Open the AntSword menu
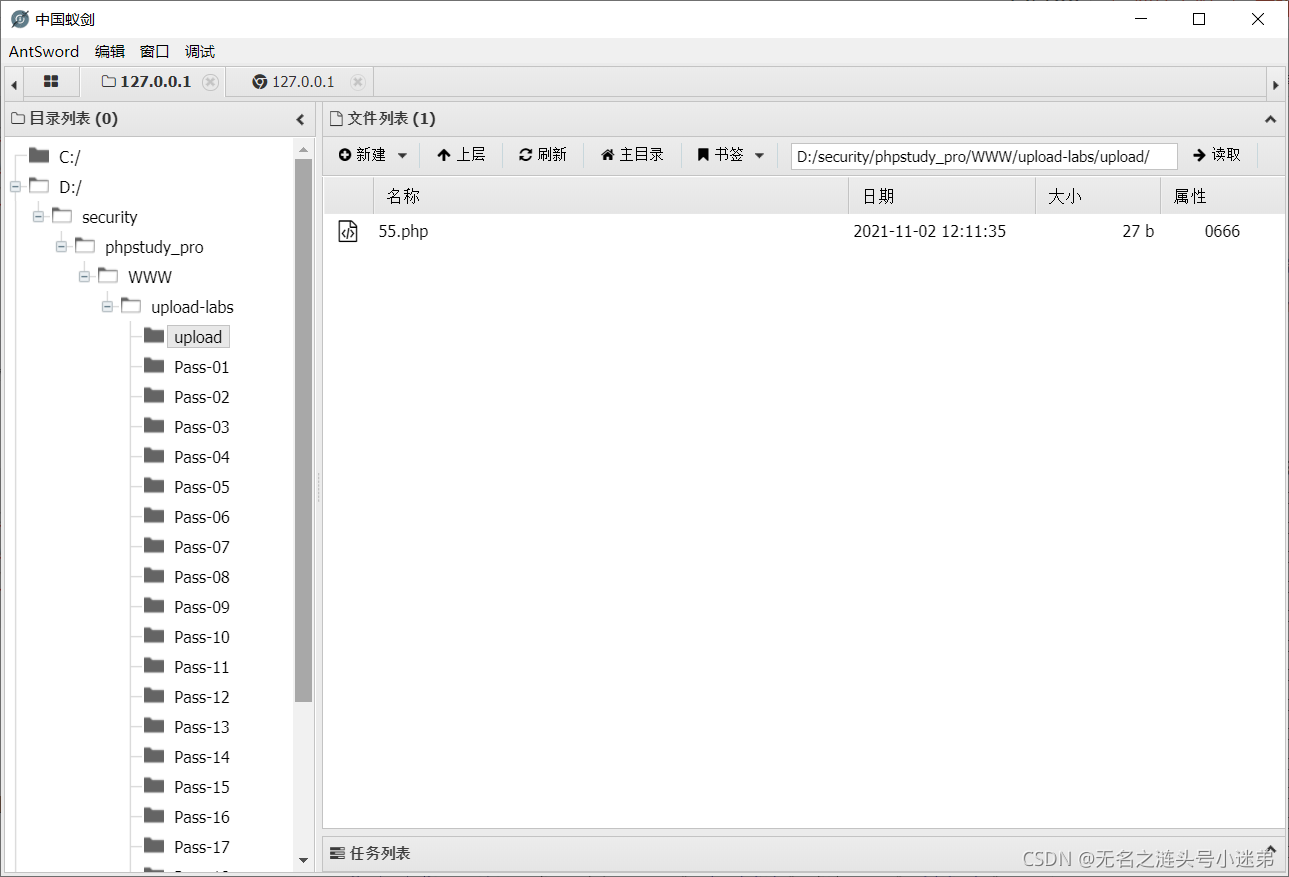The height and width of the screenshot is (877, 1289). pyautogui.click(x=44, y=52)
